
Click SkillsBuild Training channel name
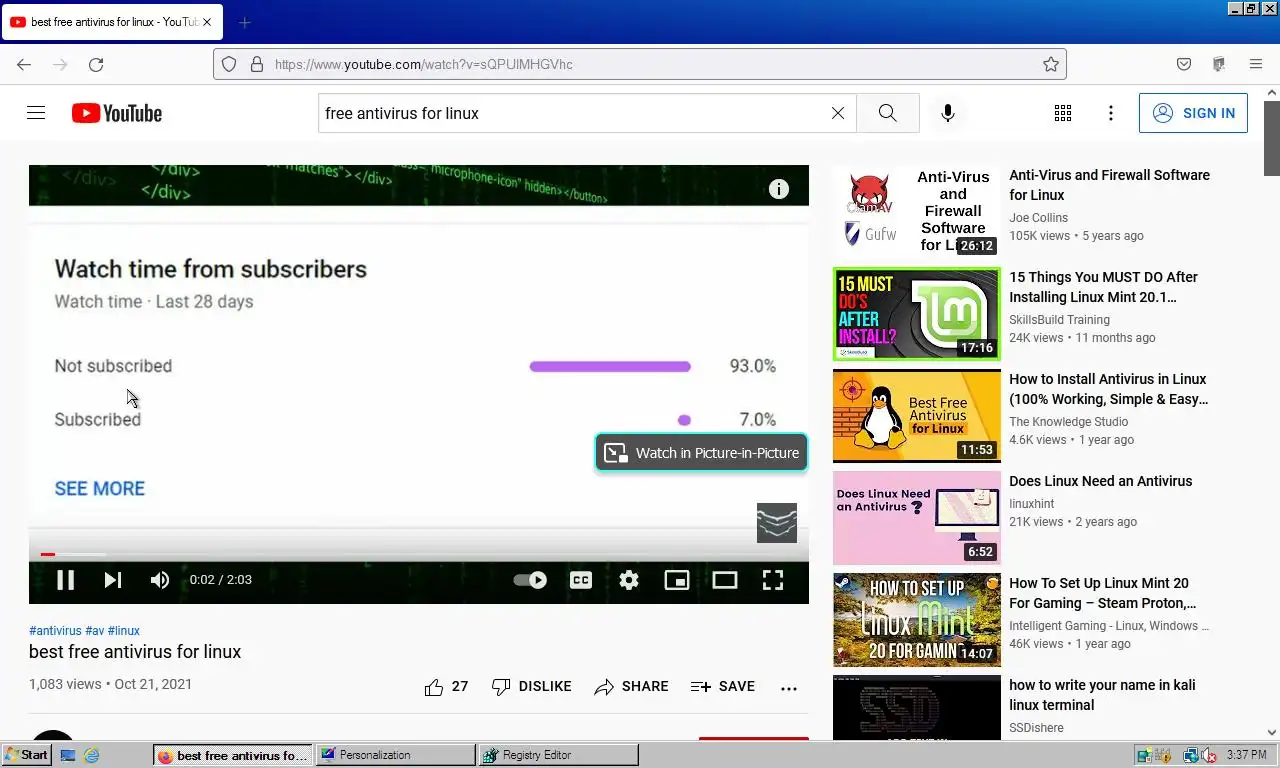click(x=1059, y=320)
